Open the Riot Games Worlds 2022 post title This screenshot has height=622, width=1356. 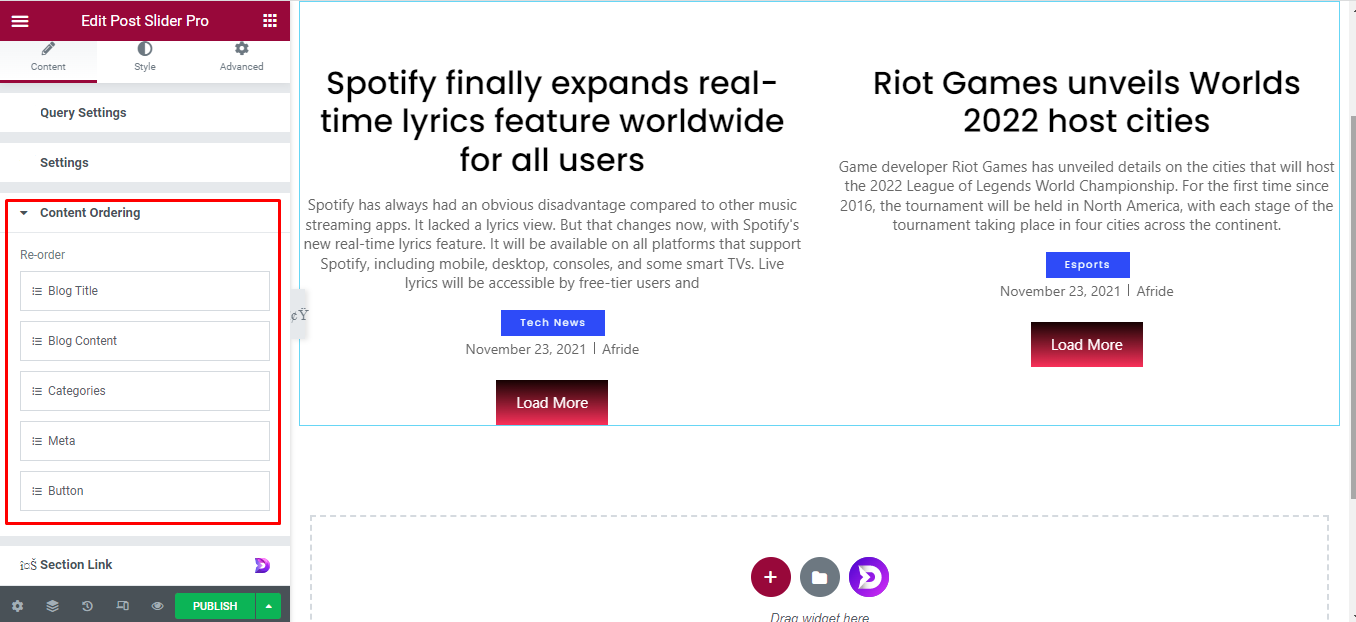[x=1087, y=102]
